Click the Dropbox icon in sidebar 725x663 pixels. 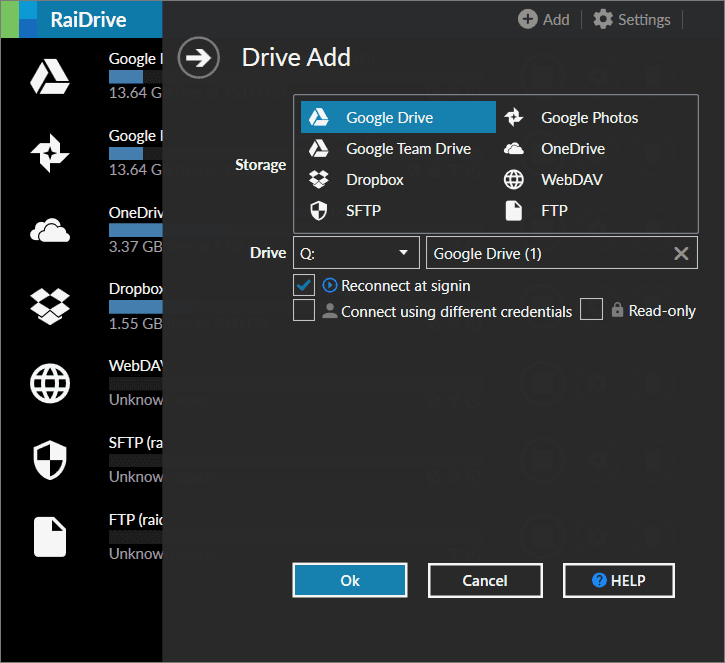[49, 307]
